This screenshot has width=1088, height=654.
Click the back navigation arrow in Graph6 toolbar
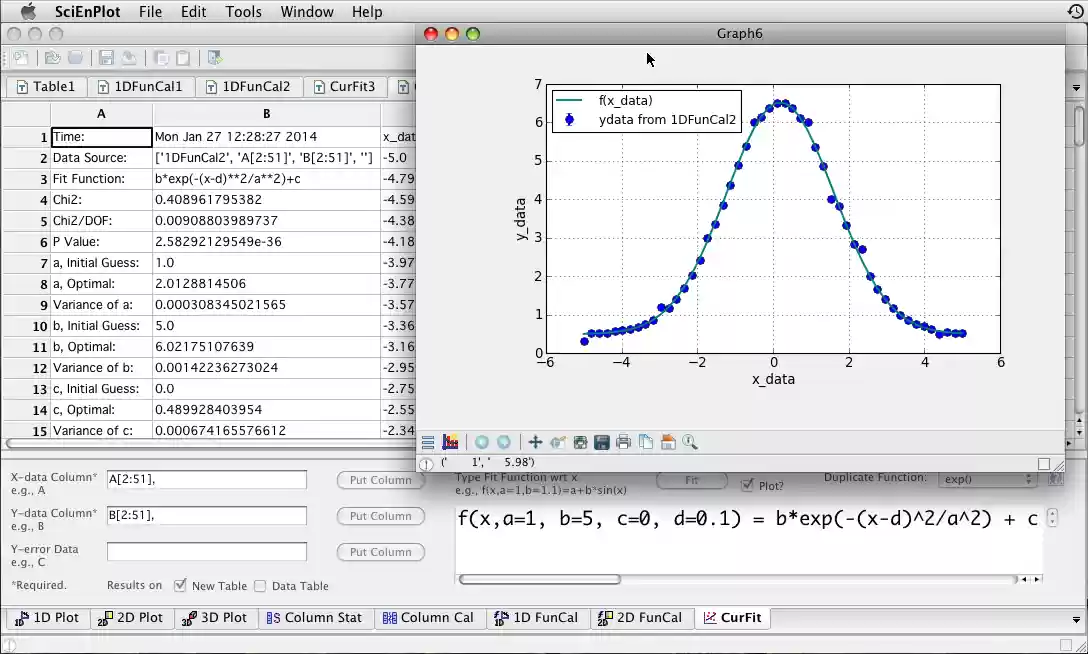pyautogui.click(x=481, y=441)
